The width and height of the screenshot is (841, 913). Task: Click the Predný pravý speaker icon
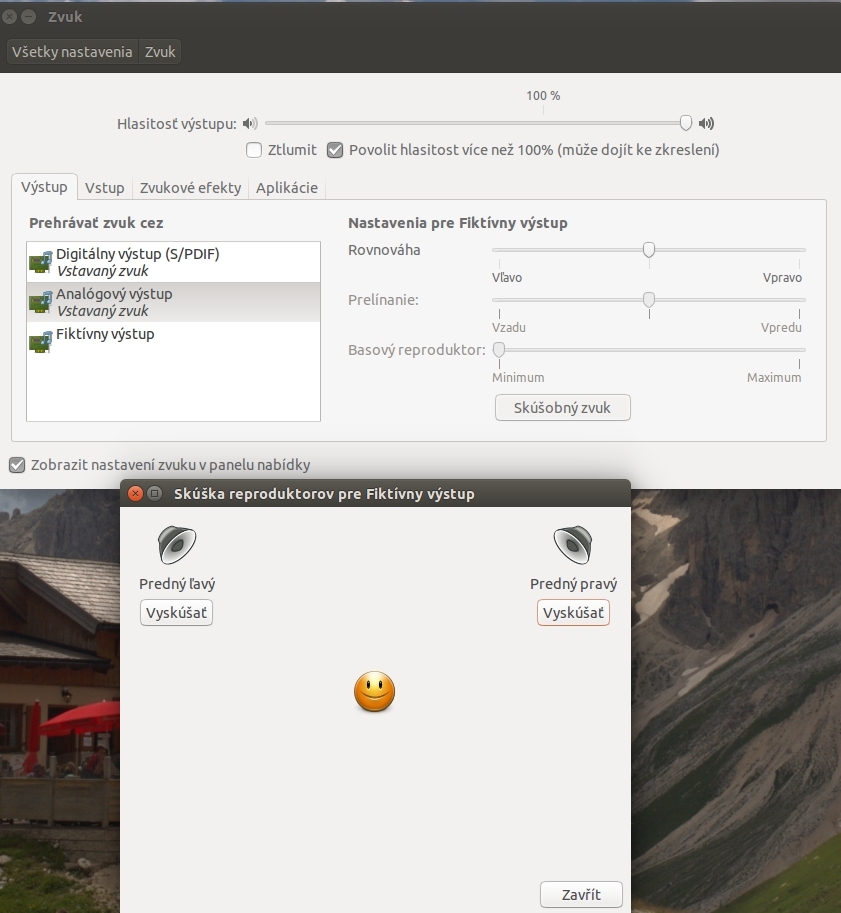coord(573,545)
